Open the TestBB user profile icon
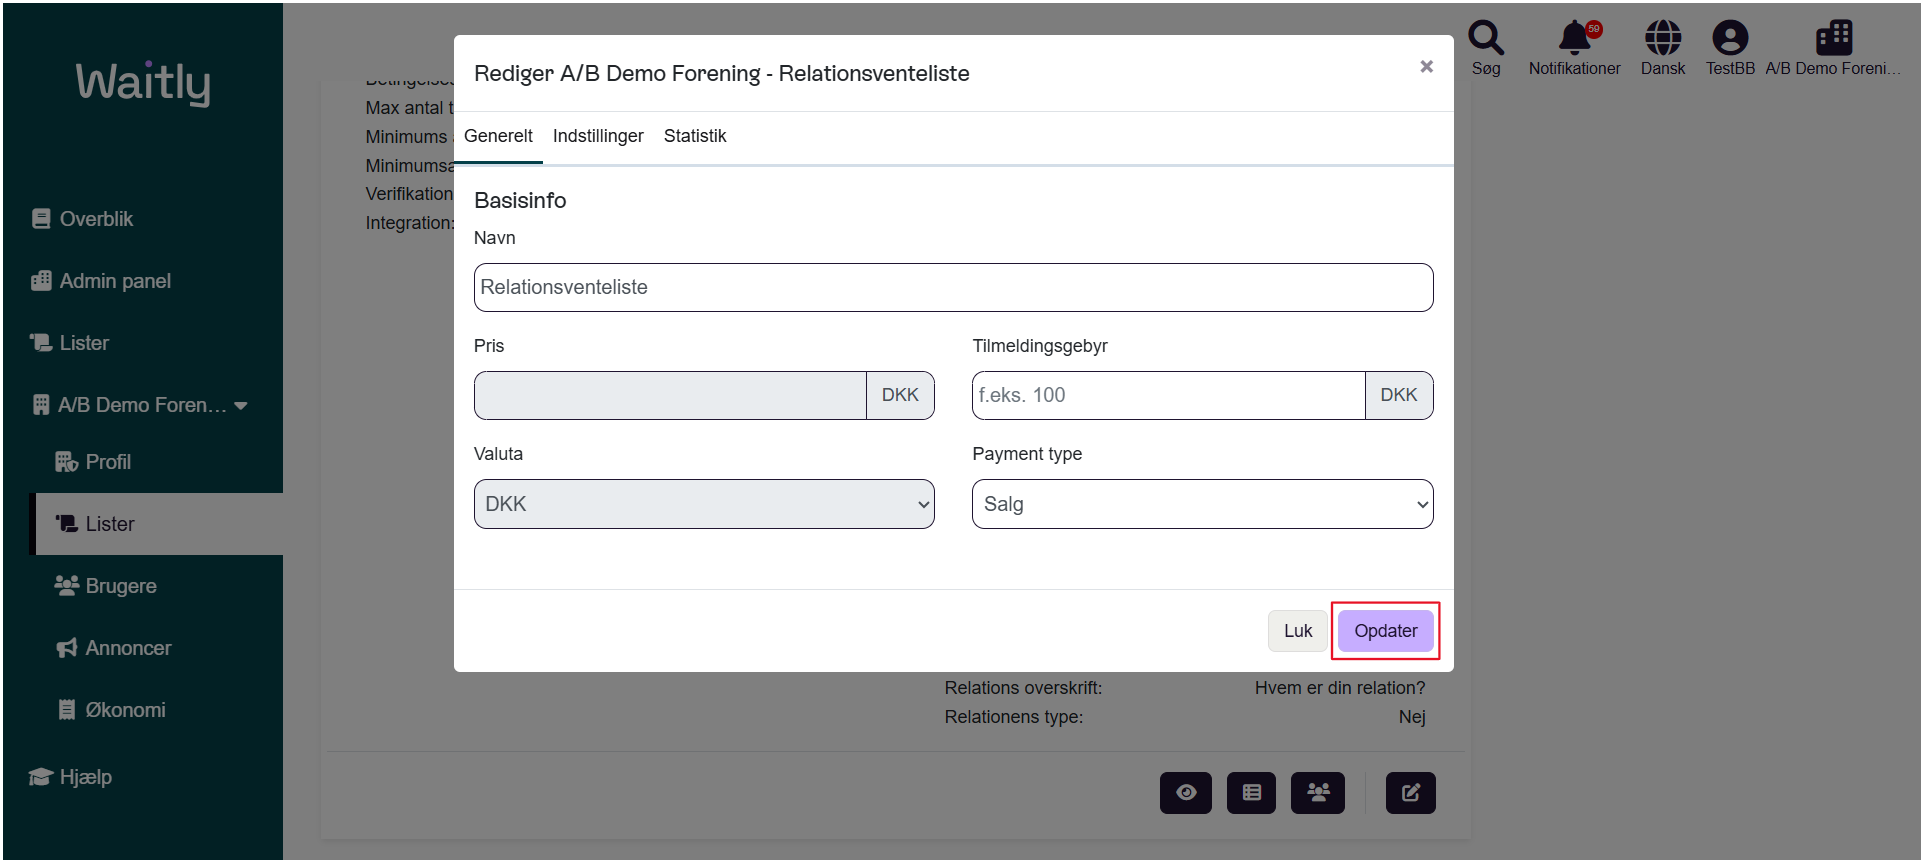The image size is (1923, 862). tap(1730, 38)
